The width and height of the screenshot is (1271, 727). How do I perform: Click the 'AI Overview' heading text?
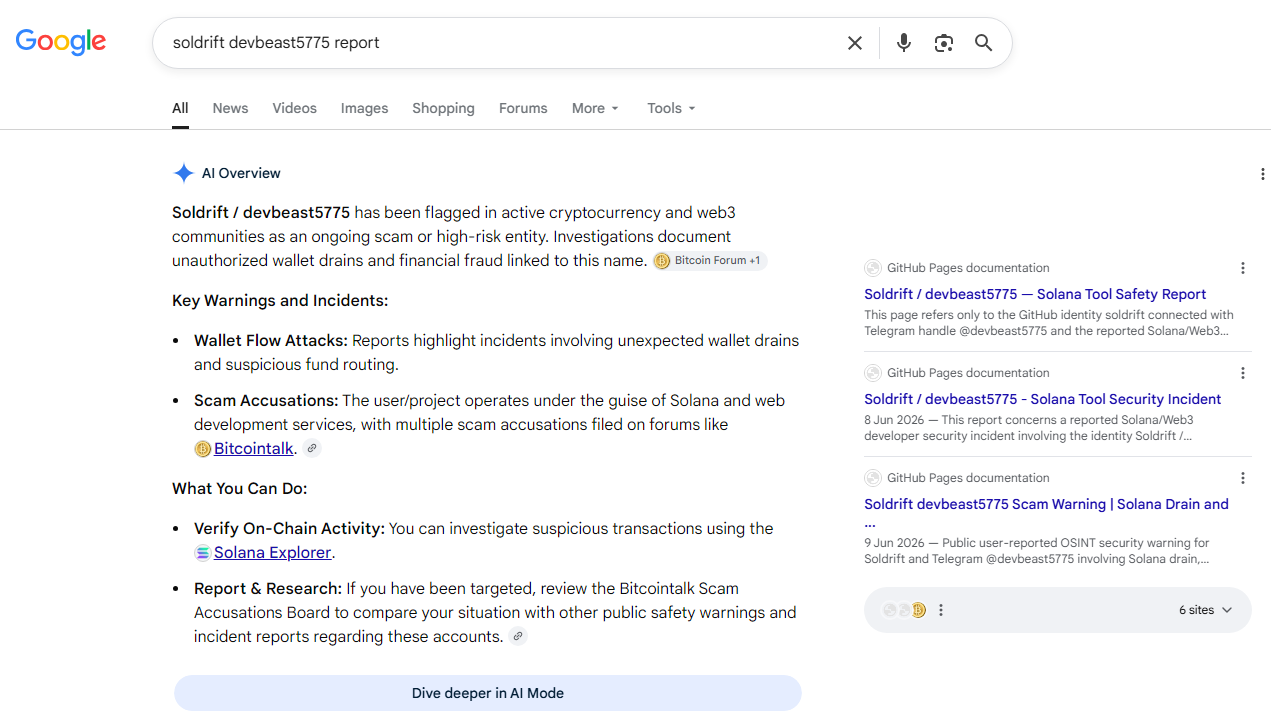click(241, 173)
